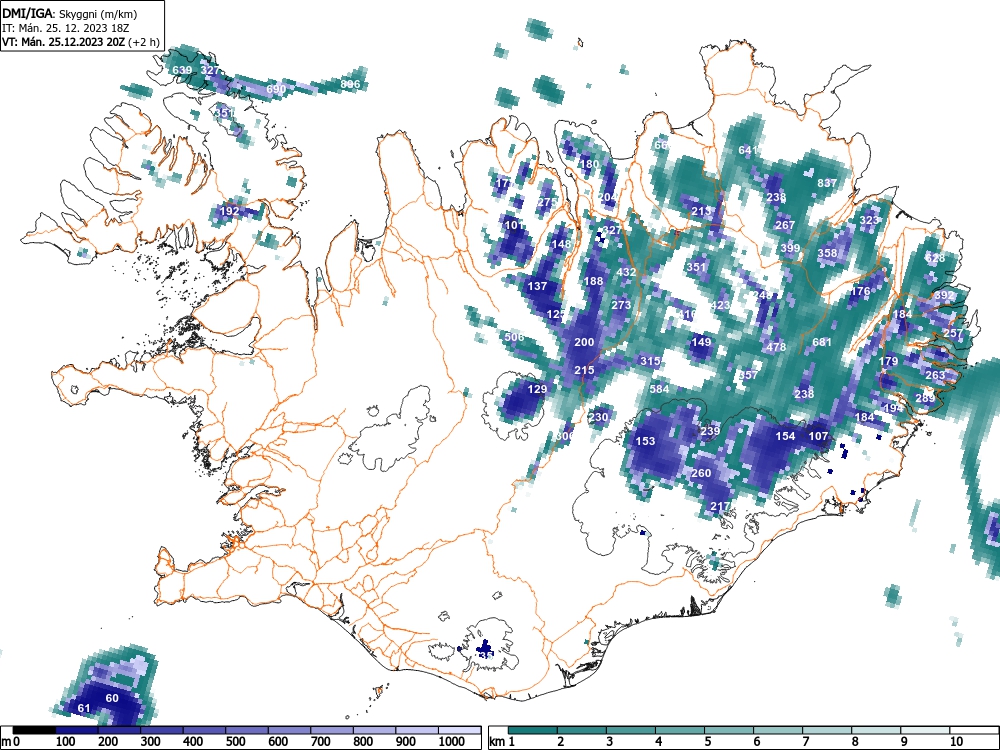Click the 'km 1' legend label
This screenshot has width=1000, height=750.
point(502,742)
